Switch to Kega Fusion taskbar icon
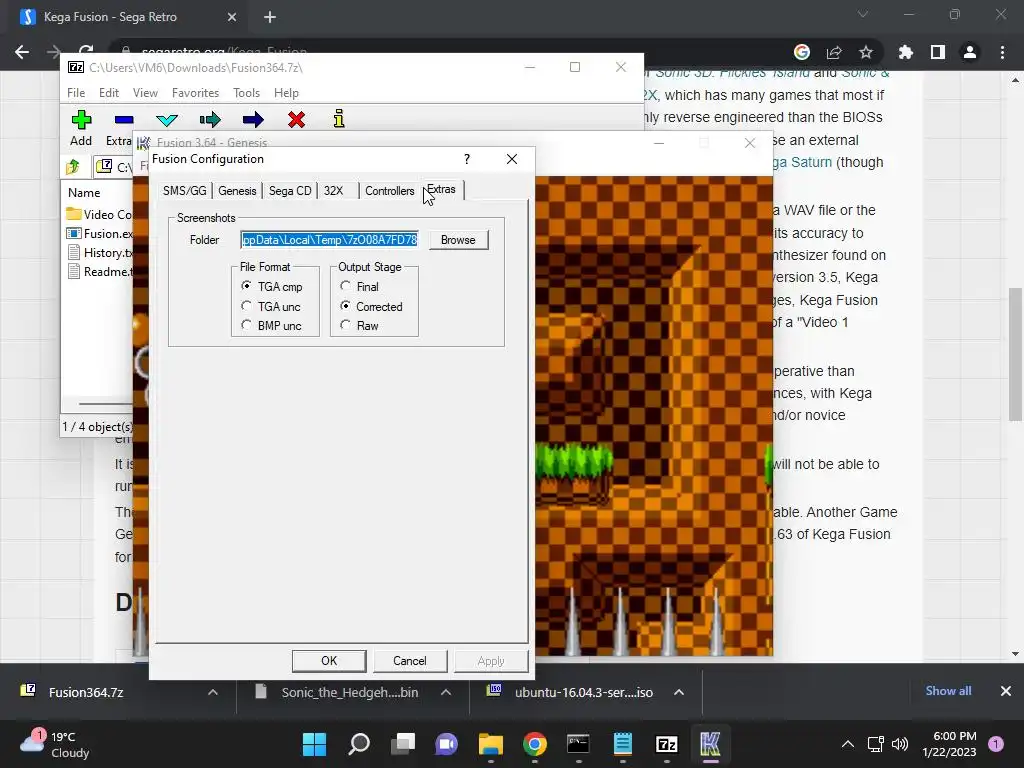Viewport: 1024px width, 768px height. tap(710, 744)
